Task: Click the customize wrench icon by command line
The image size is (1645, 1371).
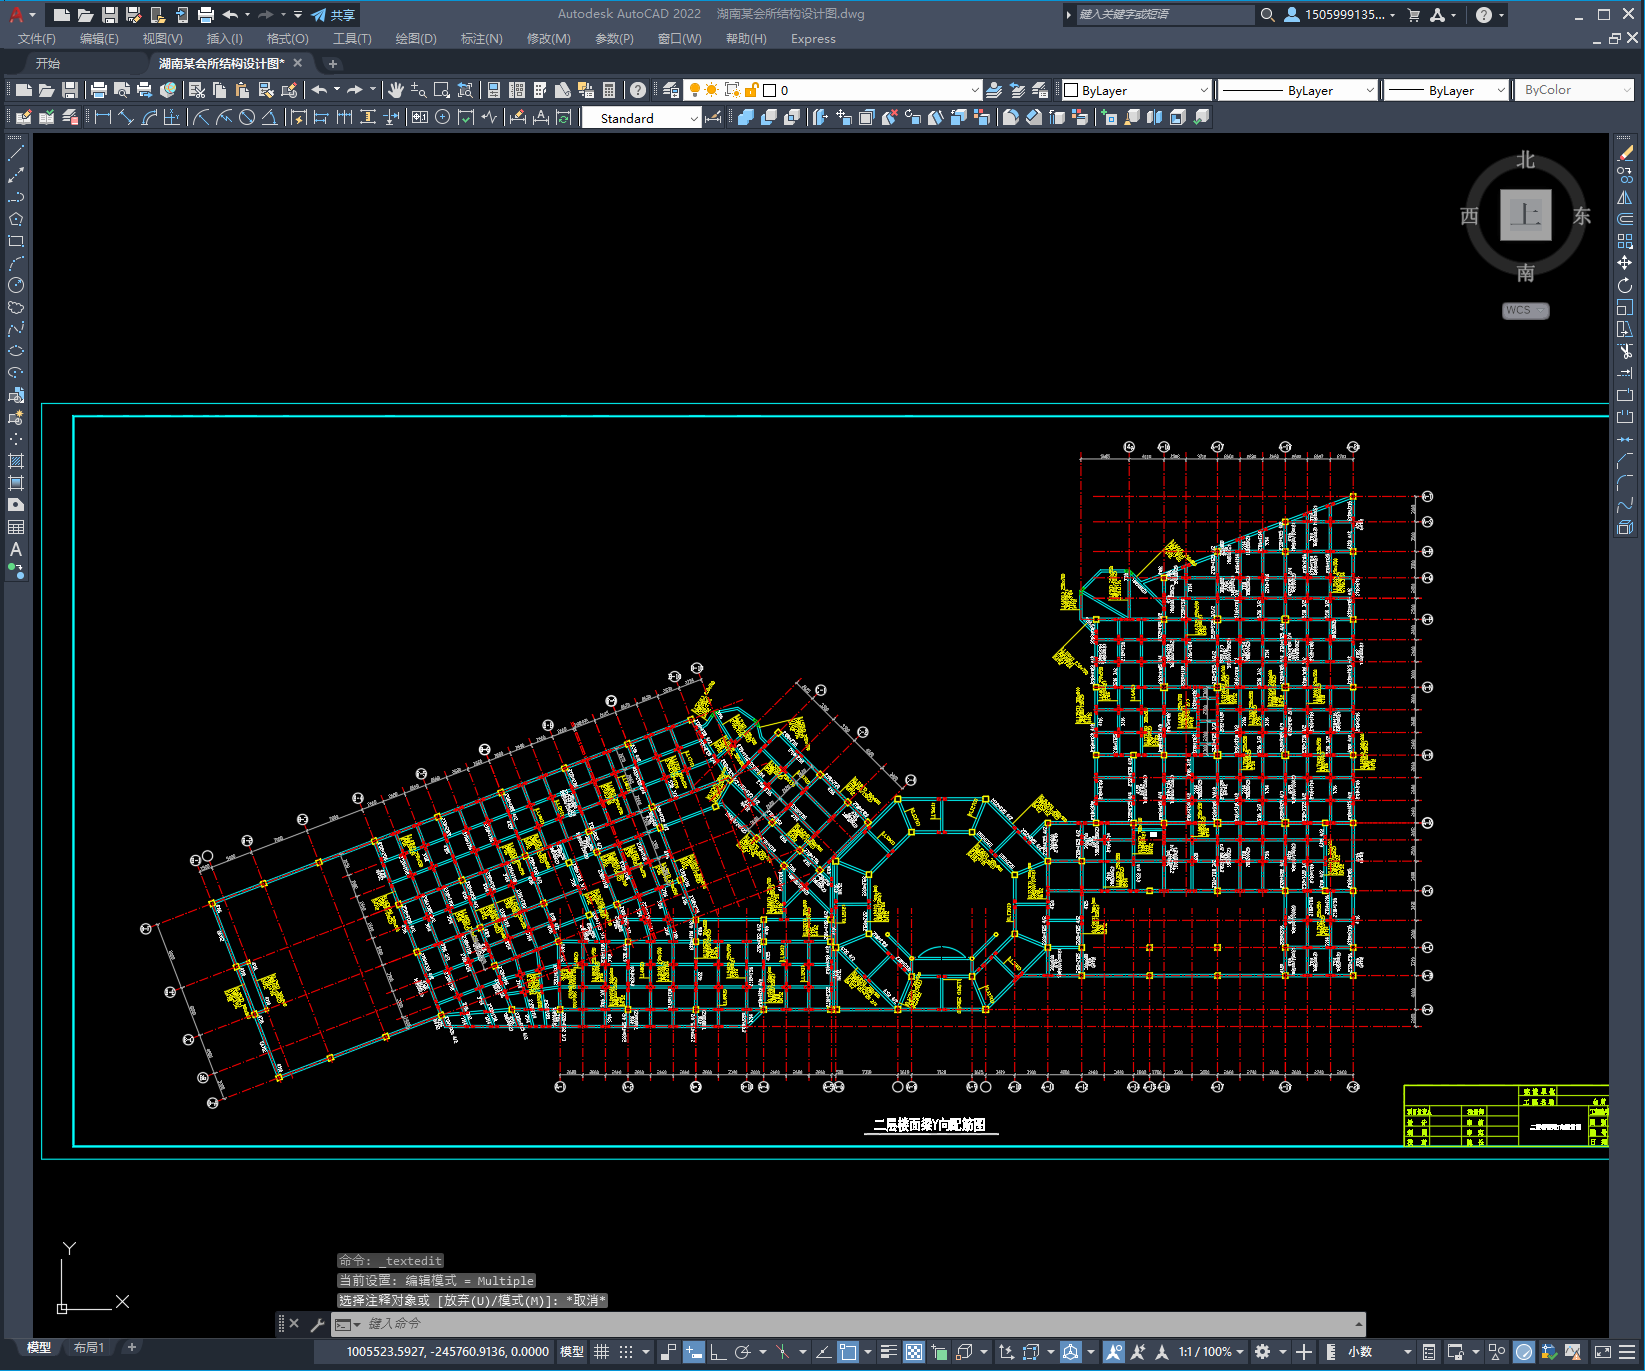Action: pos(318,1324)
